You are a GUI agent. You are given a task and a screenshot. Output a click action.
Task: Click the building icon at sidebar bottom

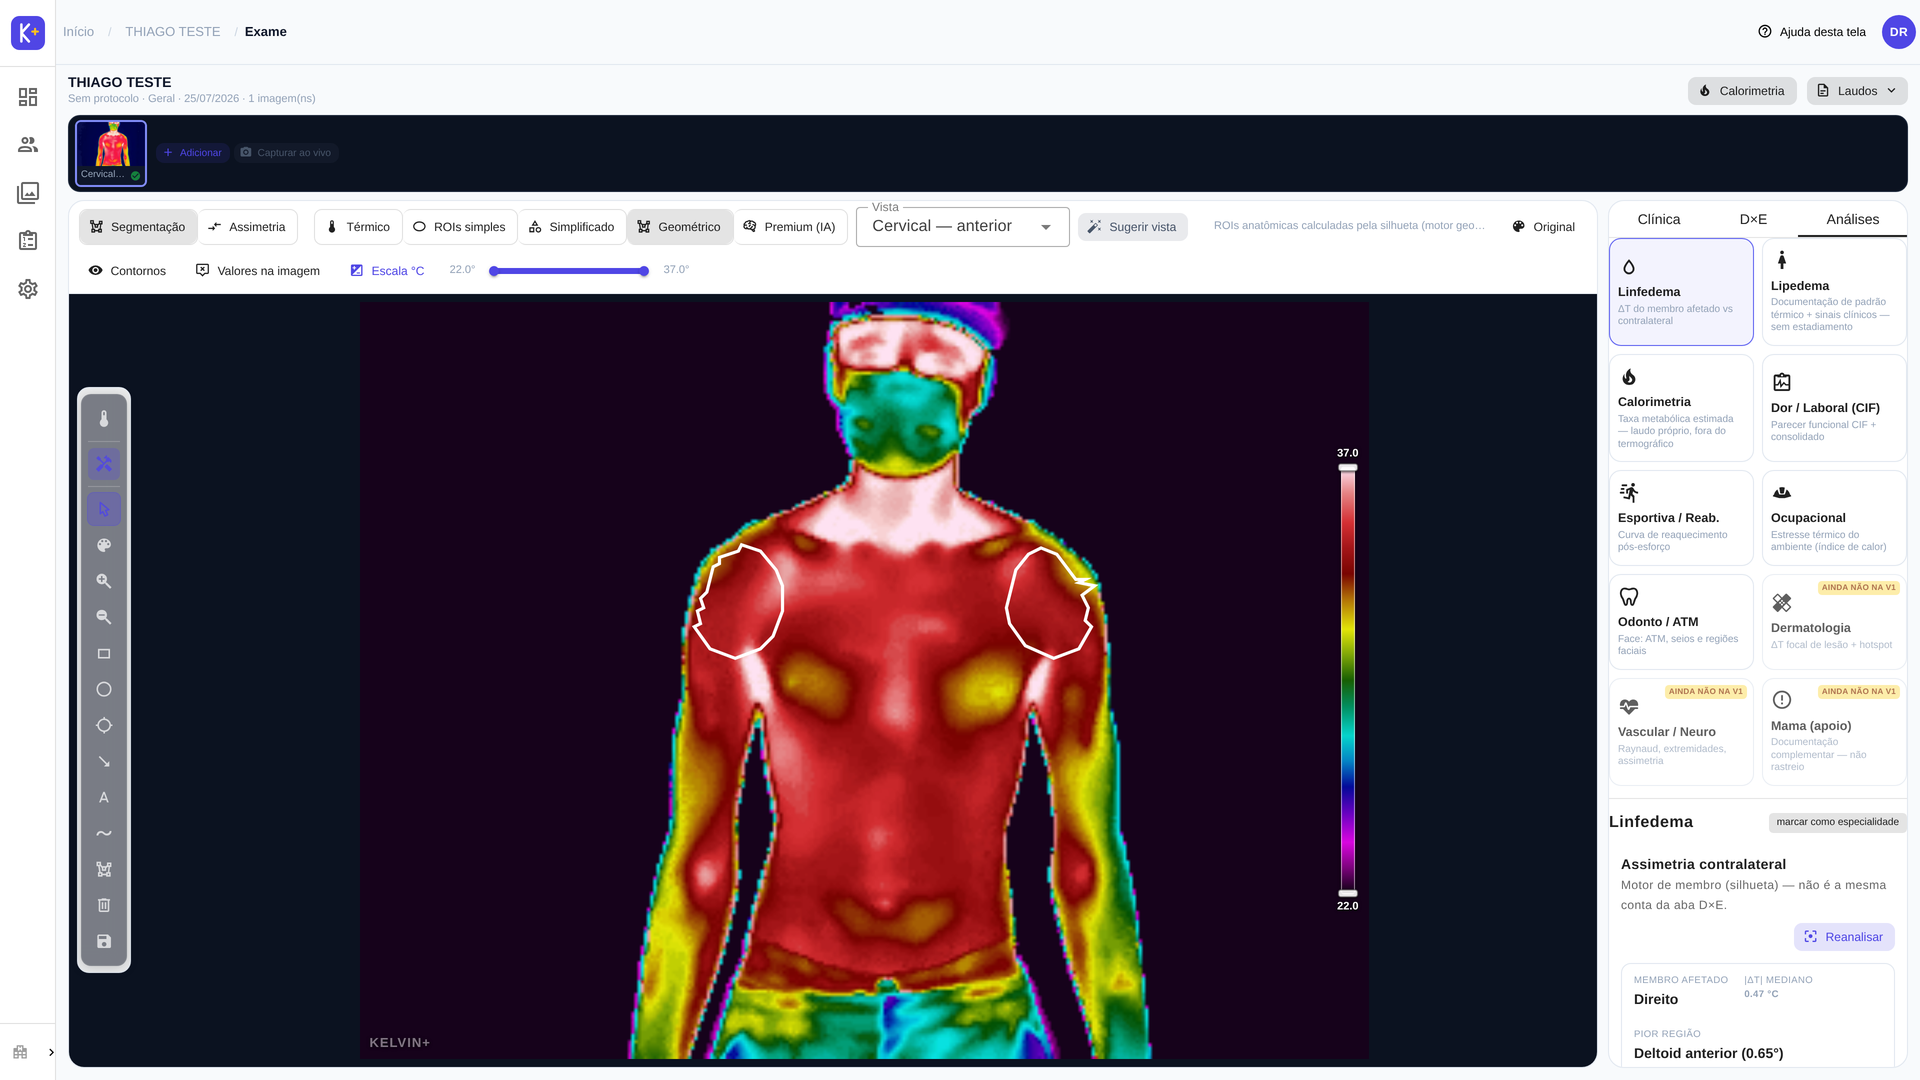click(20, 1052)
